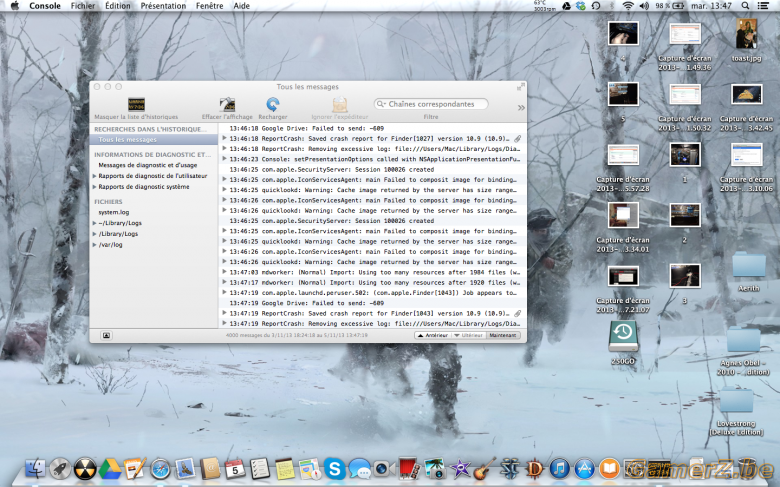The image size is (780, 487).
Task: Expand Rapports de diagnostic système
Action: click(x=95, y=187)
